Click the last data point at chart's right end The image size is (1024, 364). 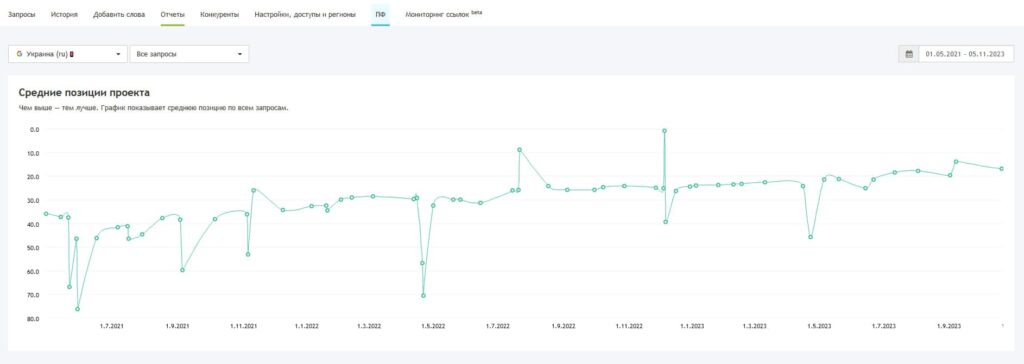[x=1001, y=169]
